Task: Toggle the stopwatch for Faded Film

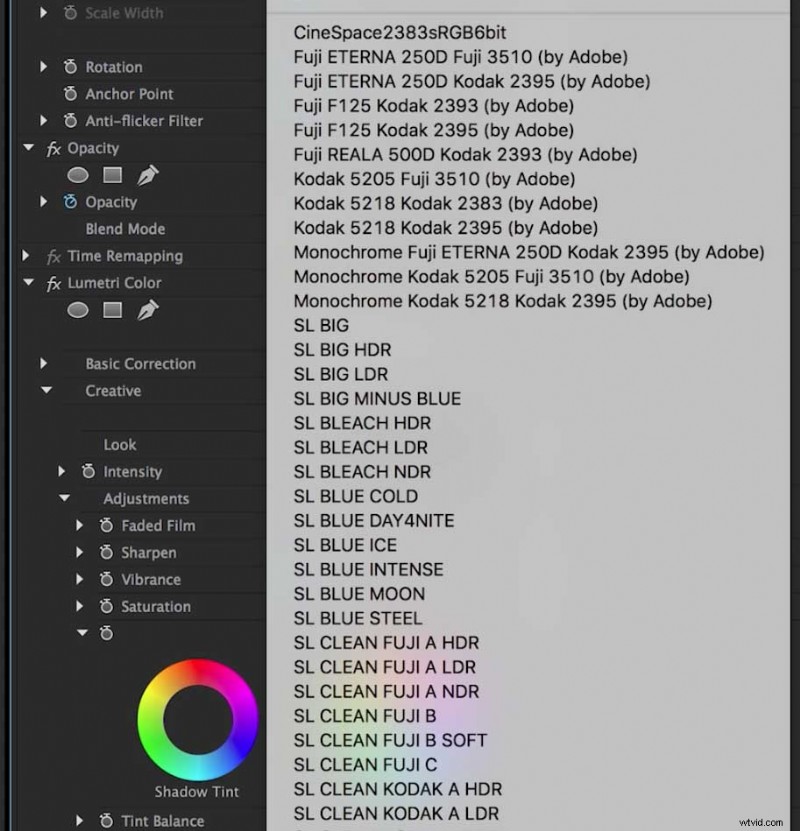Action: (108, 525)
